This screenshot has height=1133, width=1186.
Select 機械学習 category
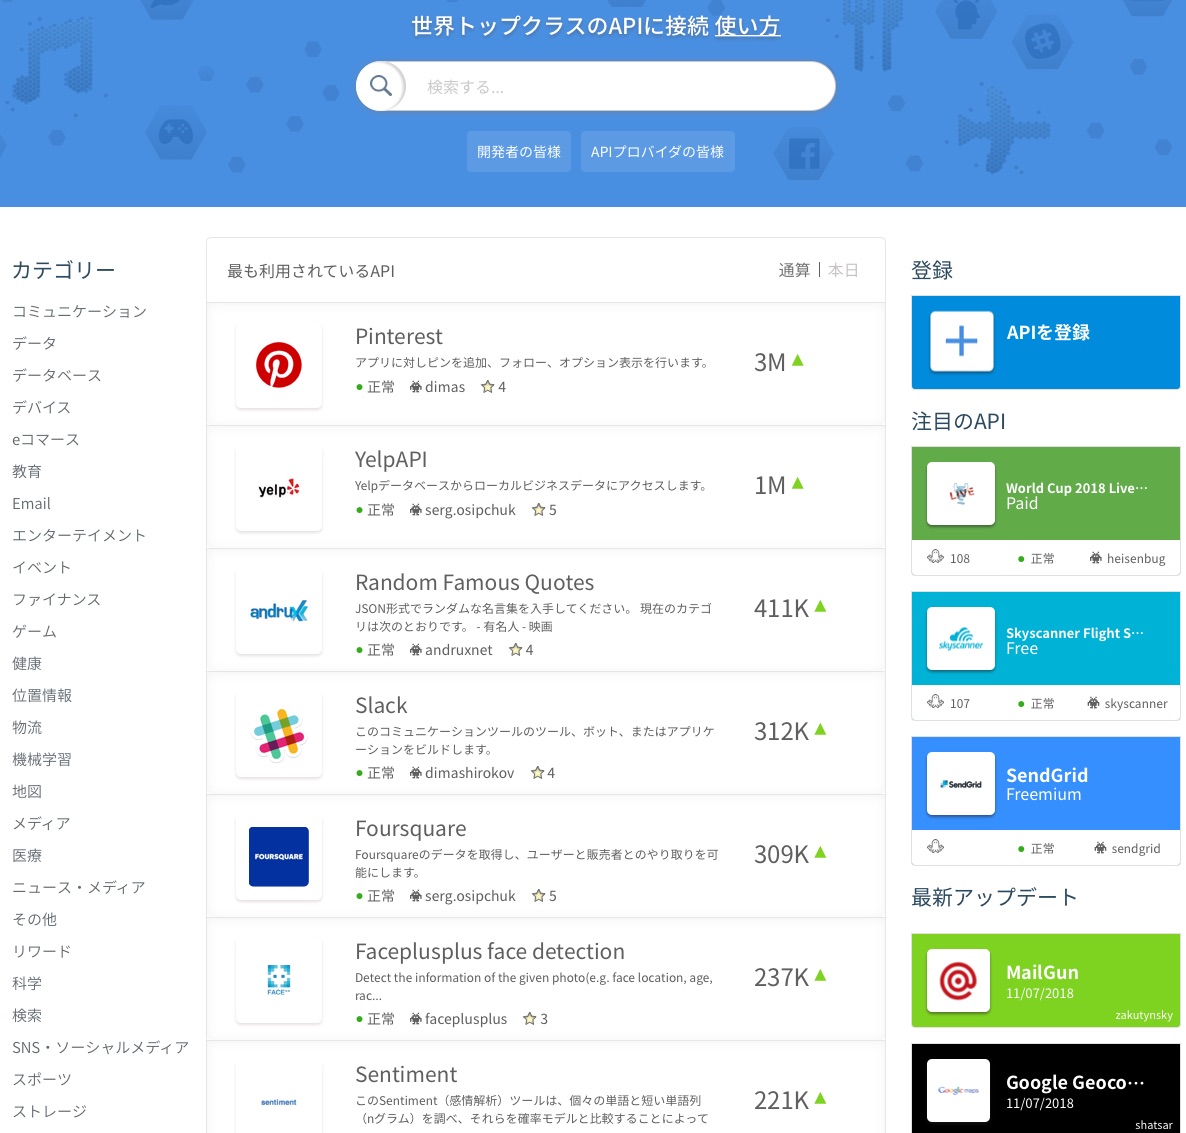point(42,759)
